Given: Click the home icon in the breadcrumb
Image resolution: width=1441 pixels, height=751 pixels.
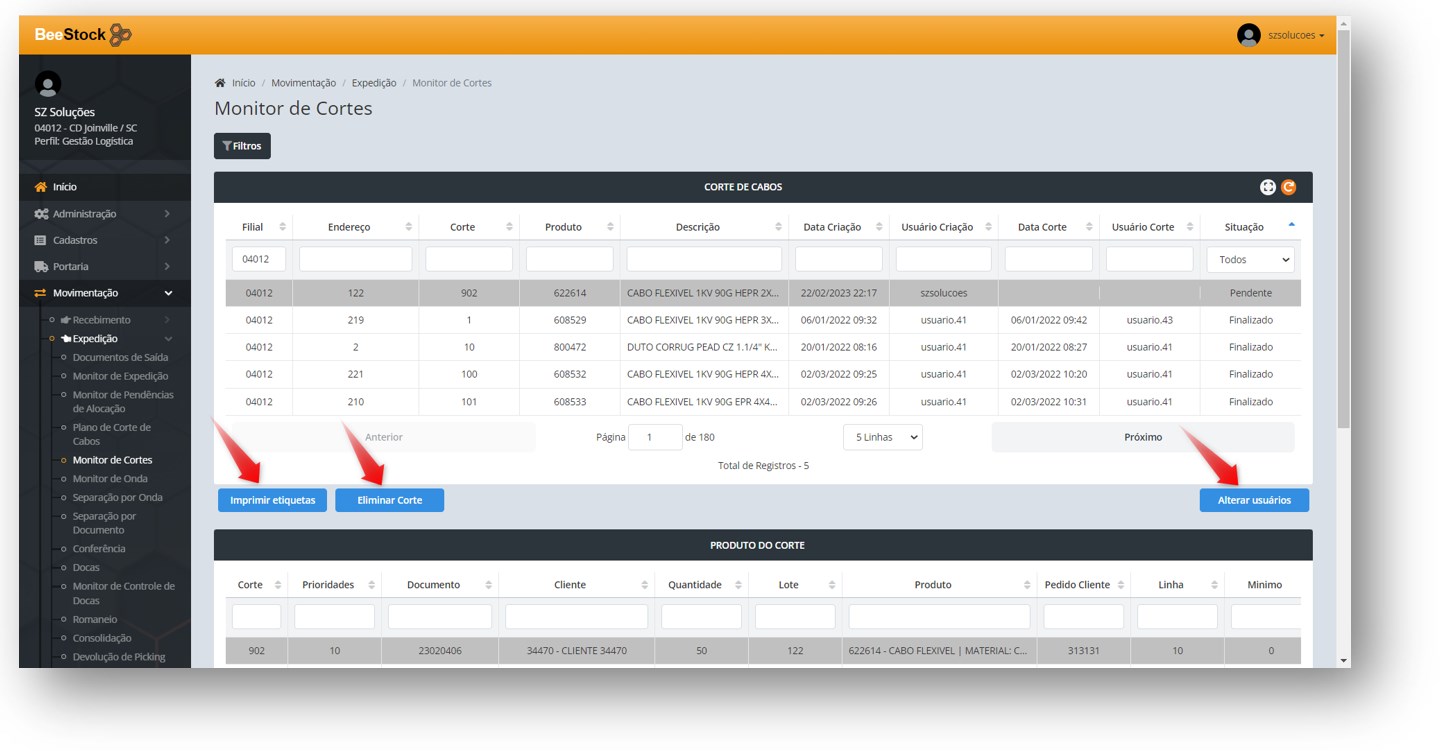Looking at the screenshot, I should (x=220, y=83).
